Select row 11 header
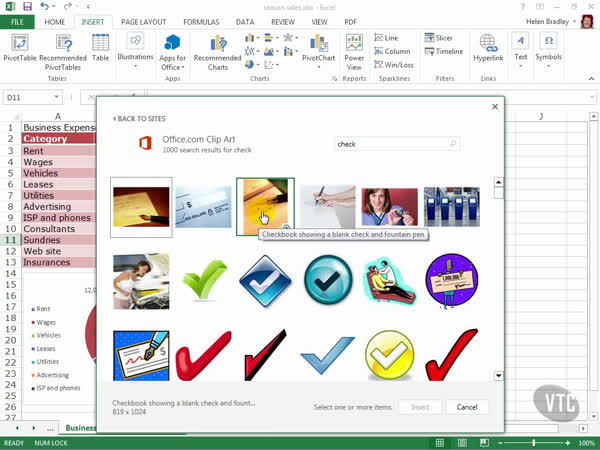The height and width of the screenshot is (450, 600). pos(10,240)
